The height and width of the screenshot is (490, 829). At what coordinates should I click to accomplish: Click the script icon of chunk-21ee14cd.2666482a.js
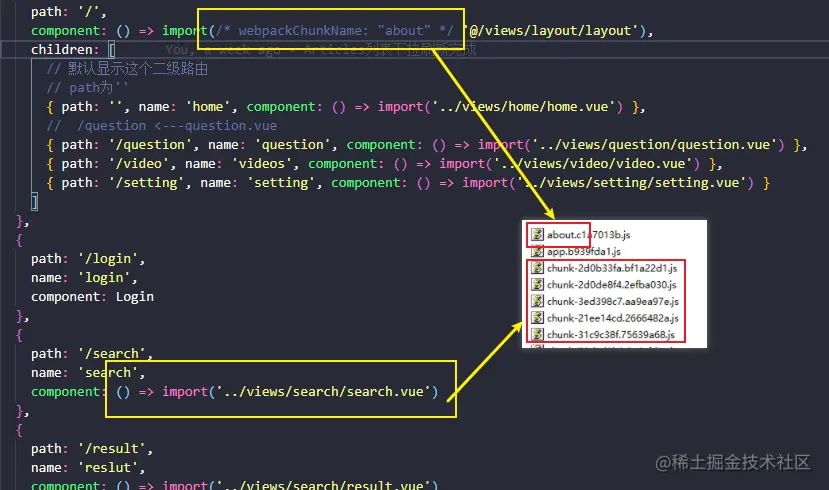537,318
